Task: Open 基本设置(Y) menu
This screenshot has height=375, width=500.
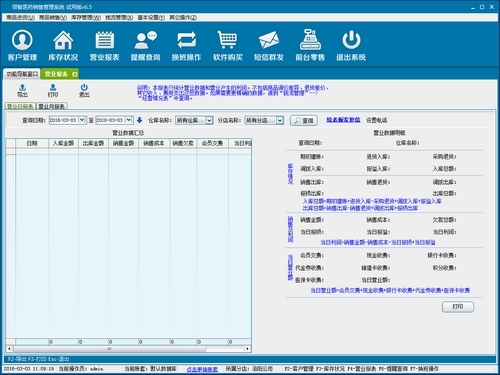Action: coord(151,17)
